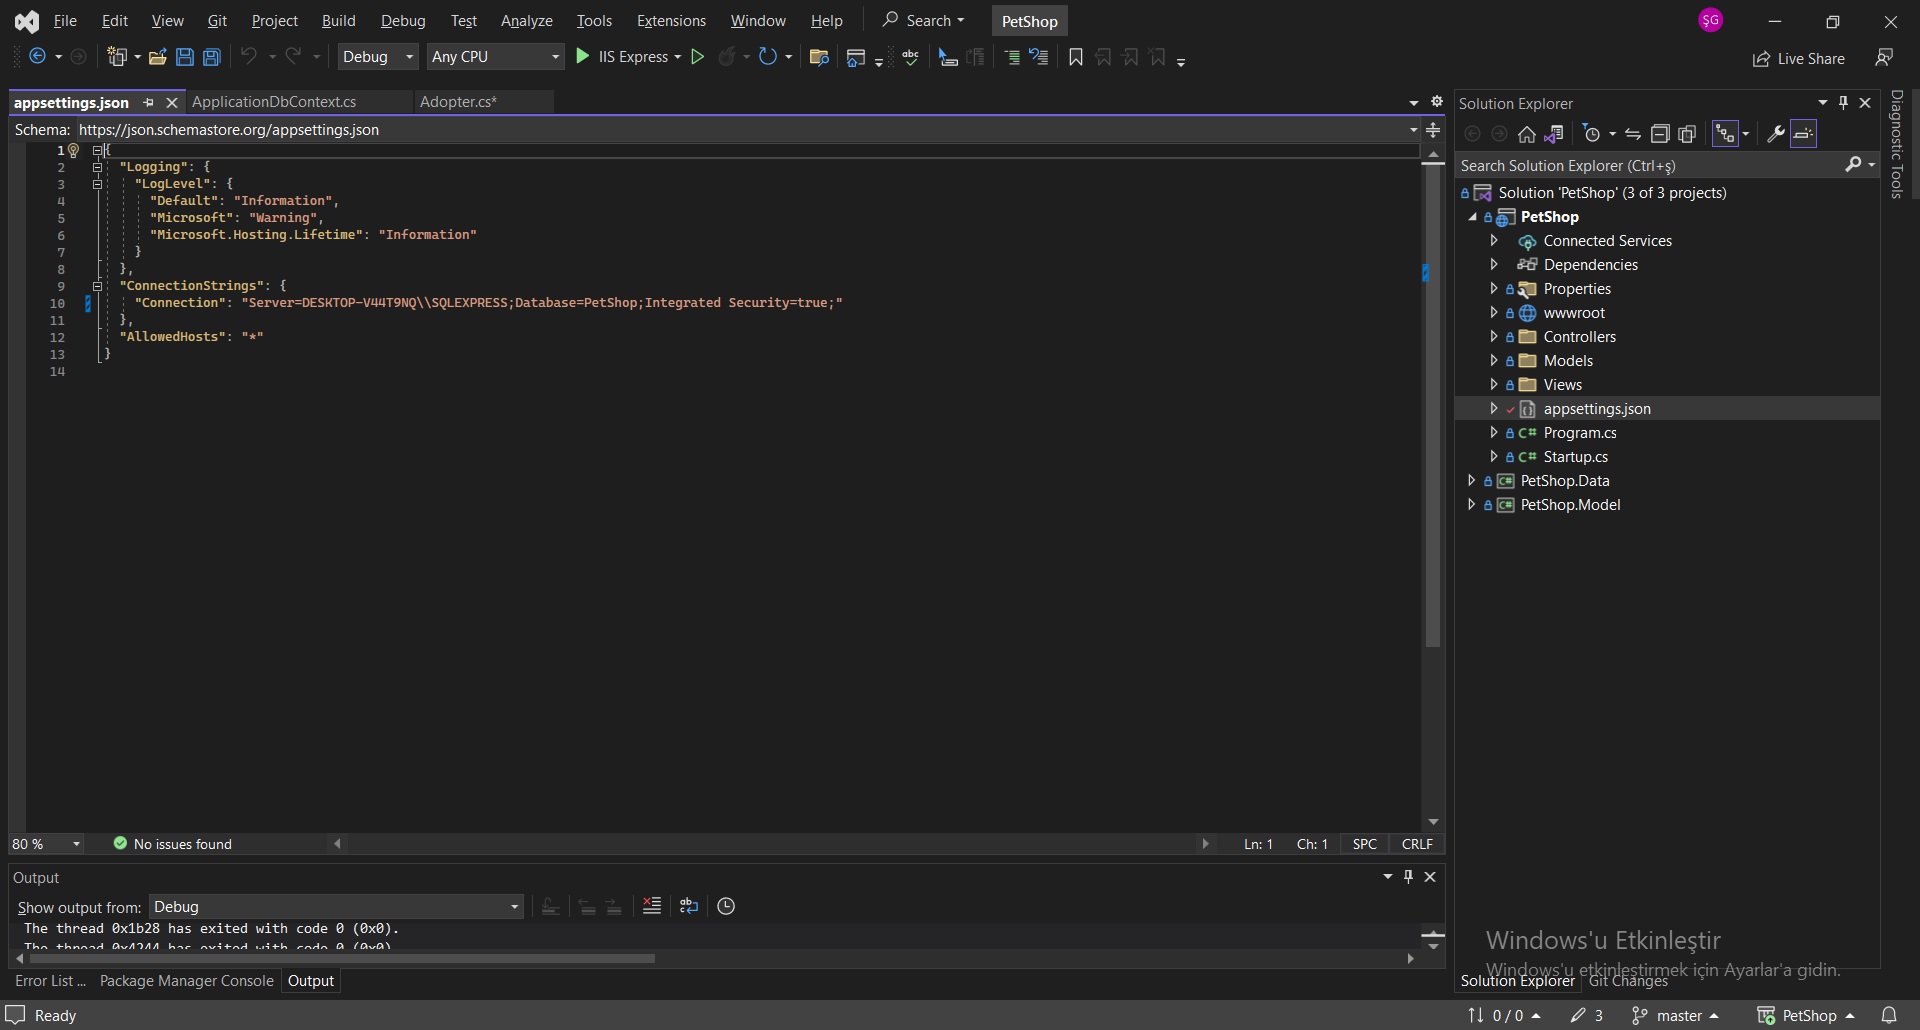Toggle word wrap in the Output window
The height and width of the screenshot is (1030, 1920).
pyautogui.click(x=689, y=907)
